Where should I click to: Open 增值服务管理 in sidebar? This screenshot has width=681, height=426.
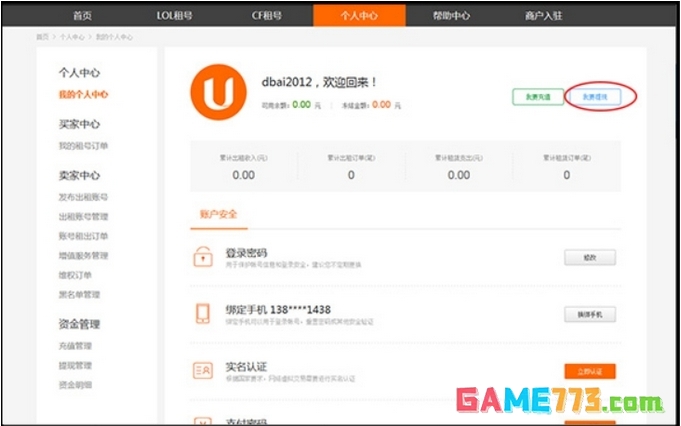83,255
